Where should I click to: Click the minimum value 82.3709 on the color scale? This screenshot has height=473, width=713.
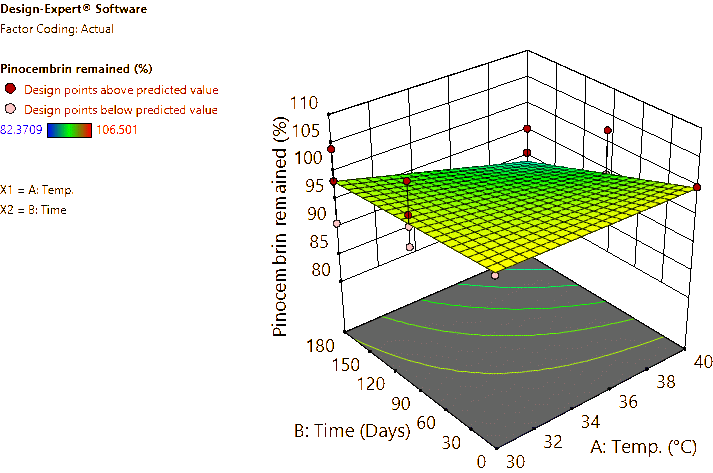click(18, 129)
